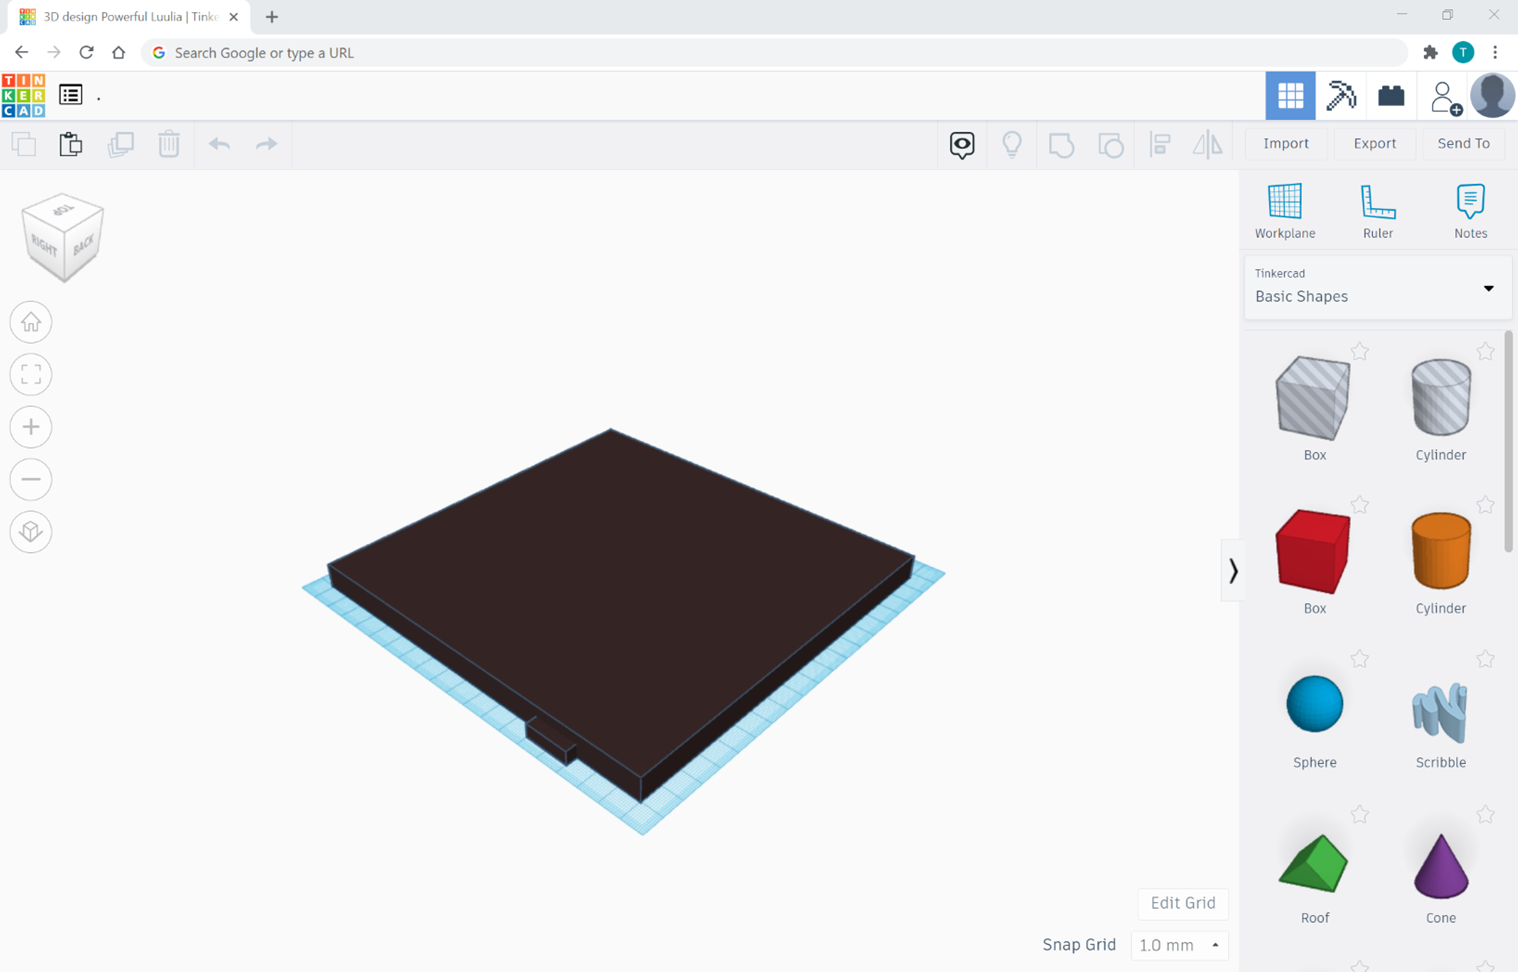The width and height of the screenshot is (1518, 972).
Task: Click the Copy icon
Action: coord(24,144)
